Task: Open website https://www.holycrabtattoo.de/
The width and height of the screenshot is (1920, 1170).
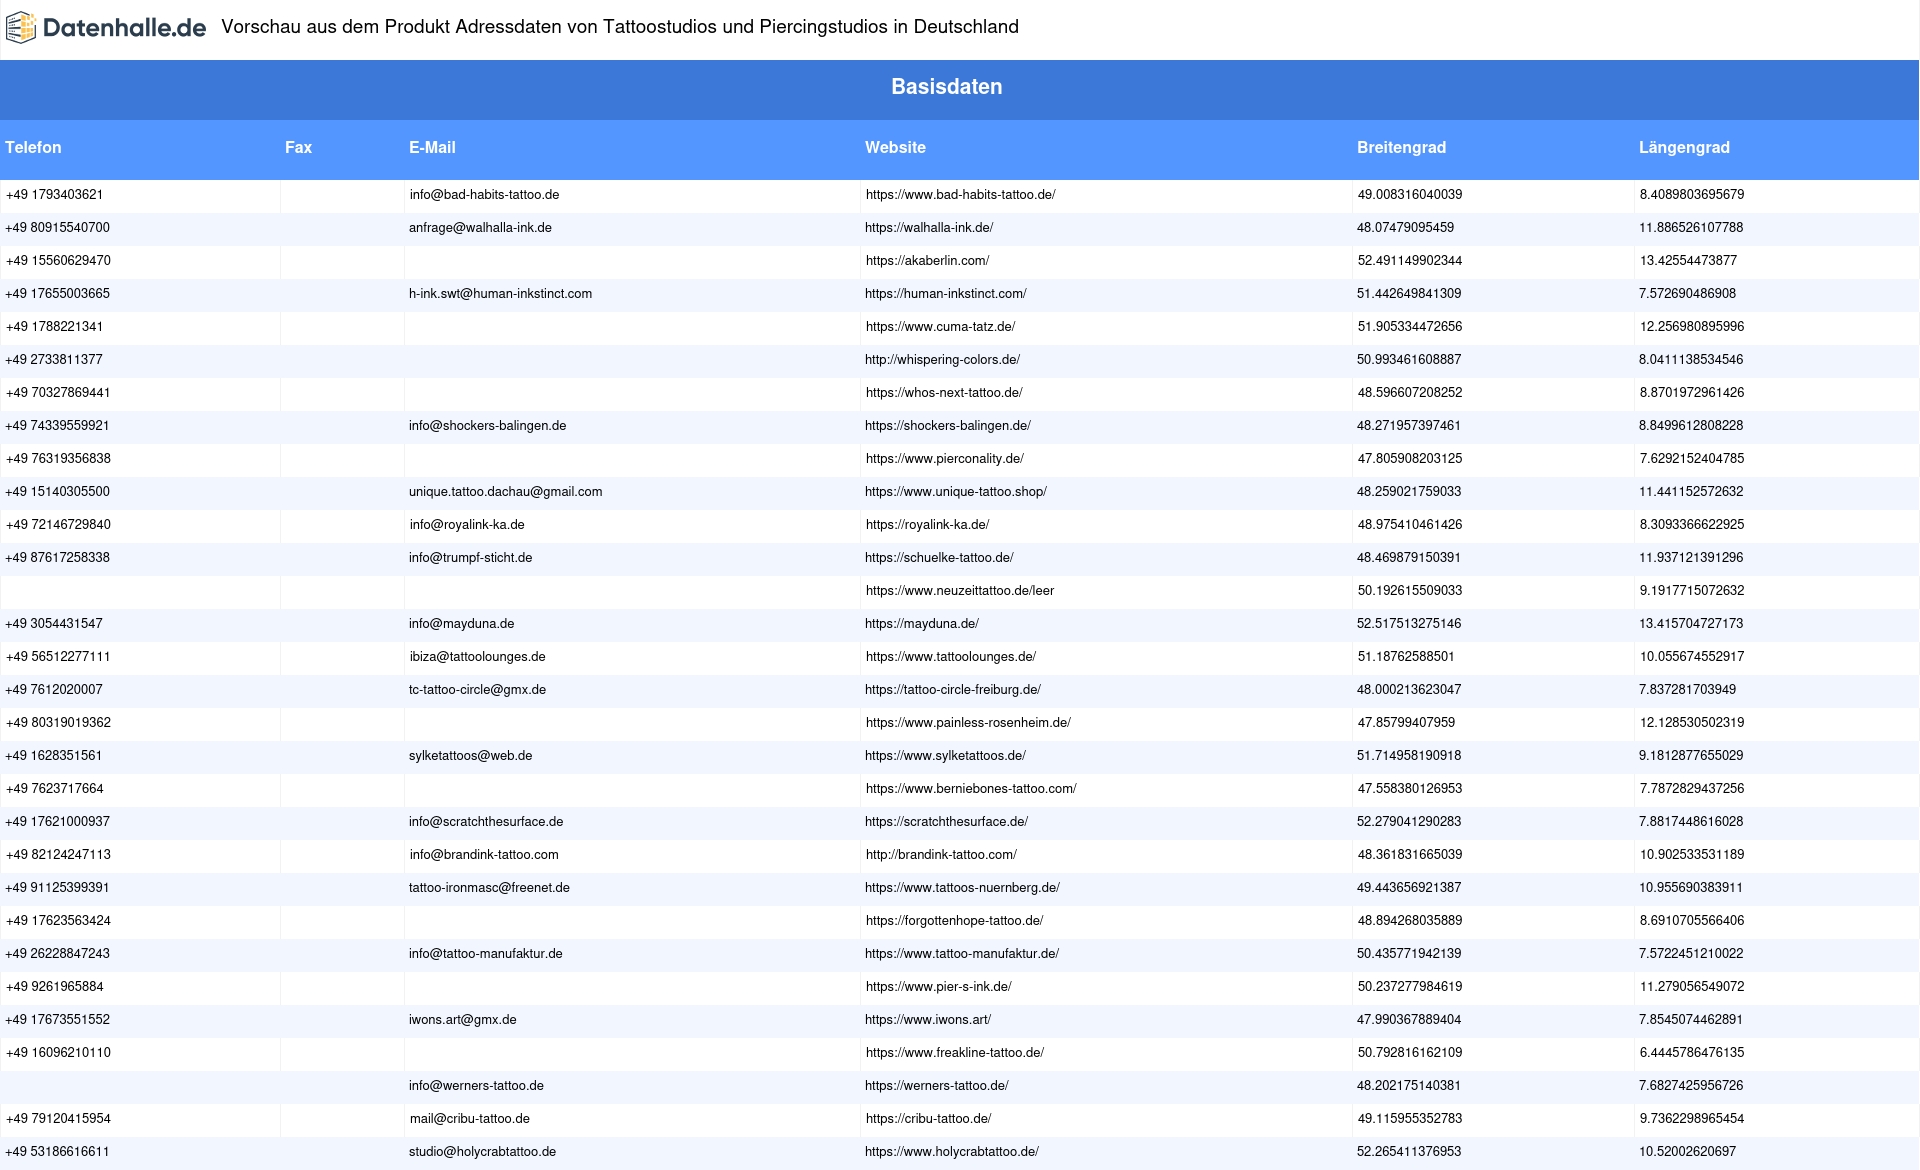Action: point(952,1152)
